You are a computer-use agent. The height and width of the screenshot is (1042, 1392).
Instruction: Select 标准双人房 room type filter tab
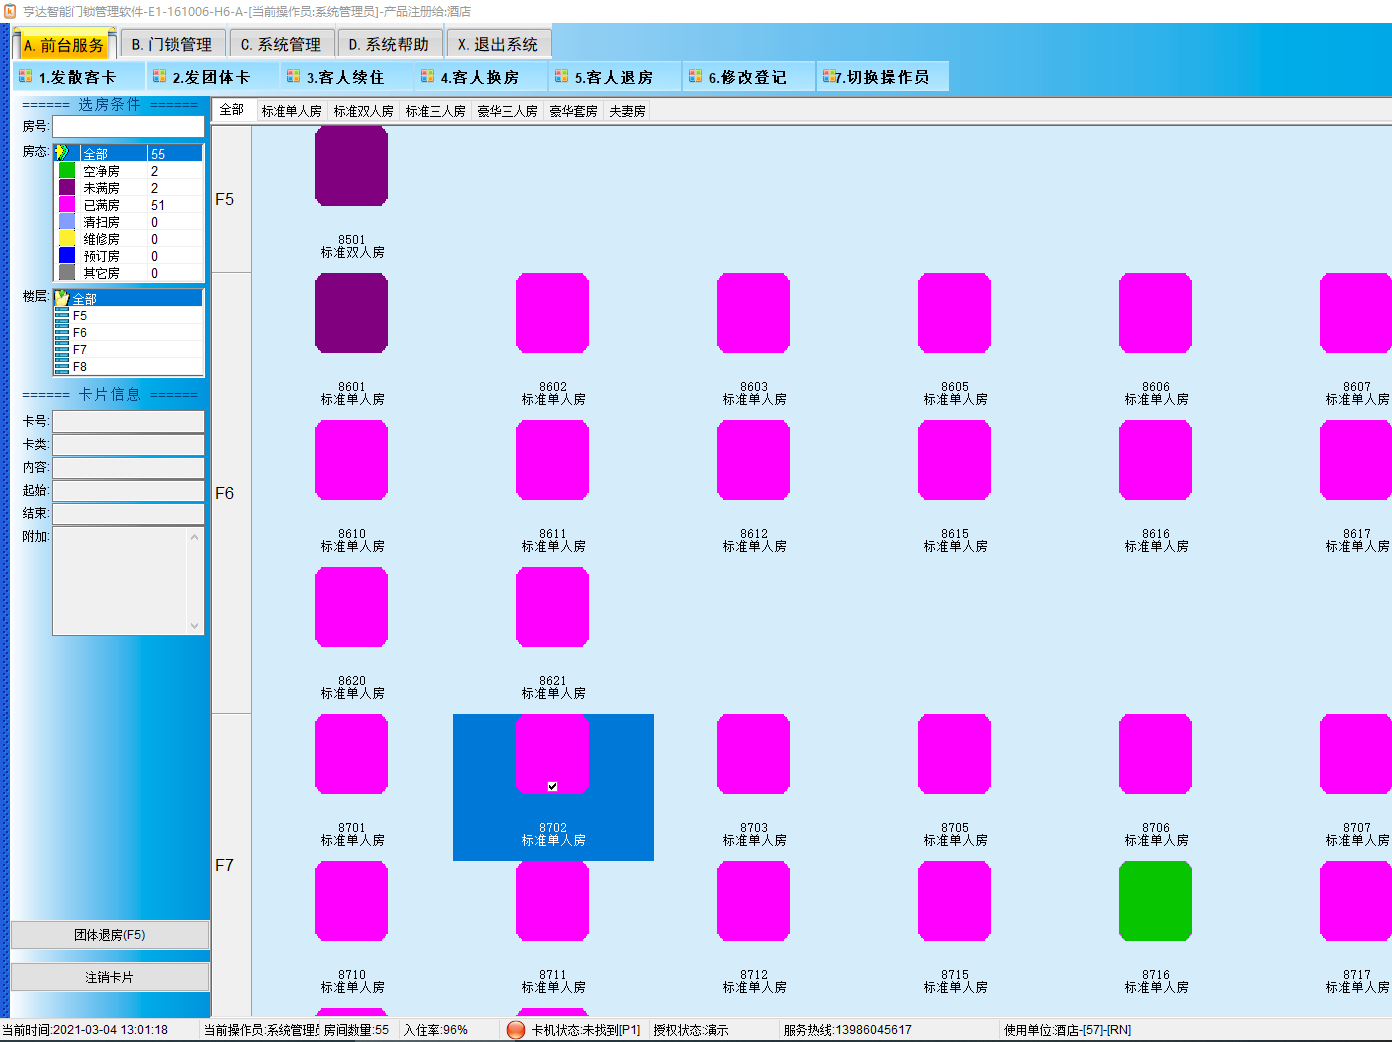(364, 111)
